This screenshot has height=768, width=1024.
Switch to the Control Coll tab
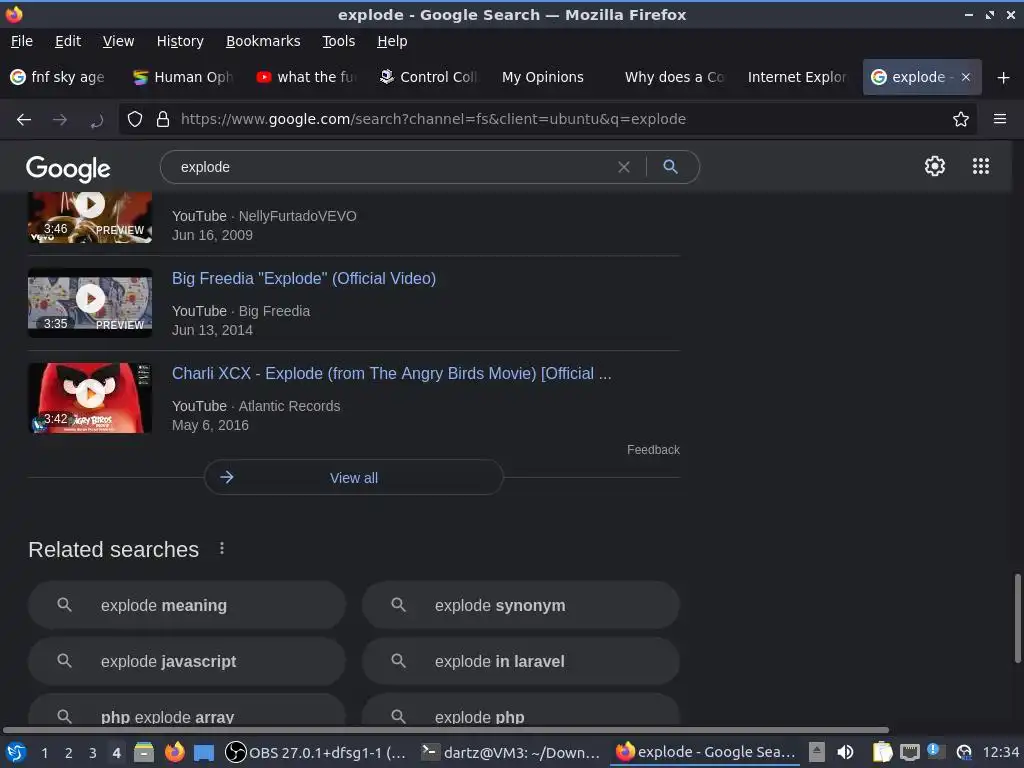tap(430, 77)
